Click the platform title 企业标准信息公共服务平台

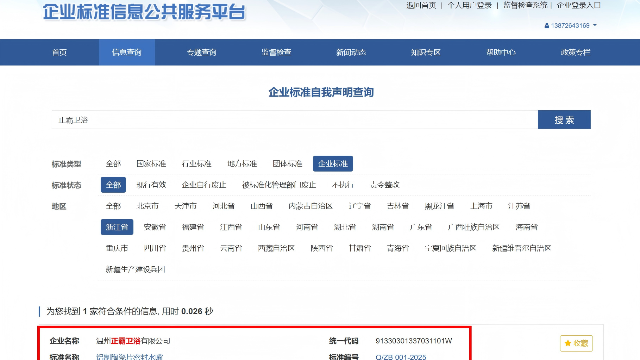(144, 11)
